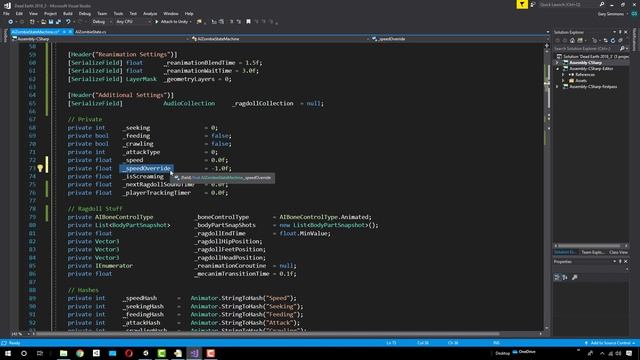Open Task View on the taskbar

pos(40,353)
